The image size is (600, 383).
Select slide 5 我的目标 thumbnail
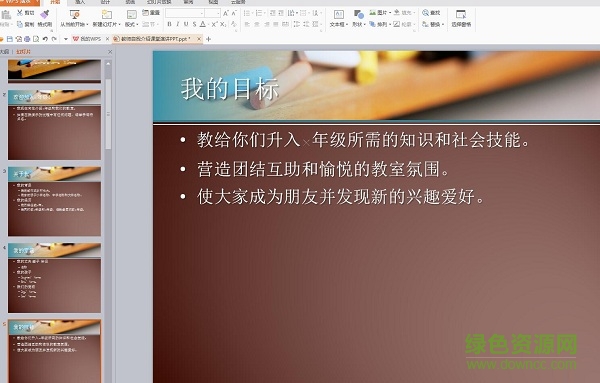coord(54,351)
